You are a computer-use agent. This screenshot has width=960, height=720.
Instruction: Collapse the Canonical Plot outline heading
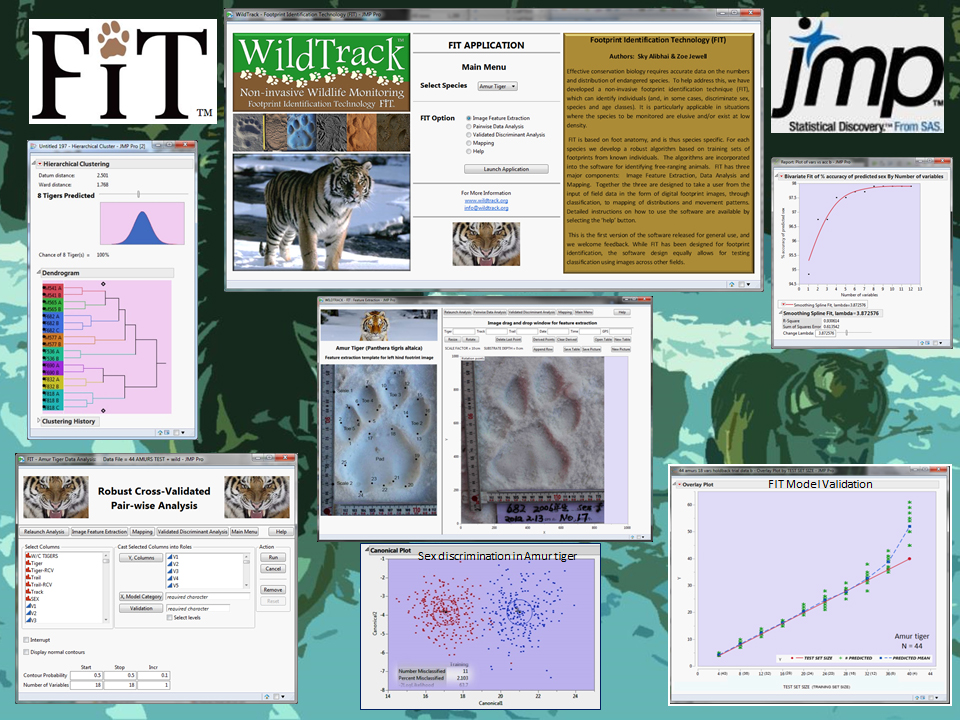click(367, 550)
